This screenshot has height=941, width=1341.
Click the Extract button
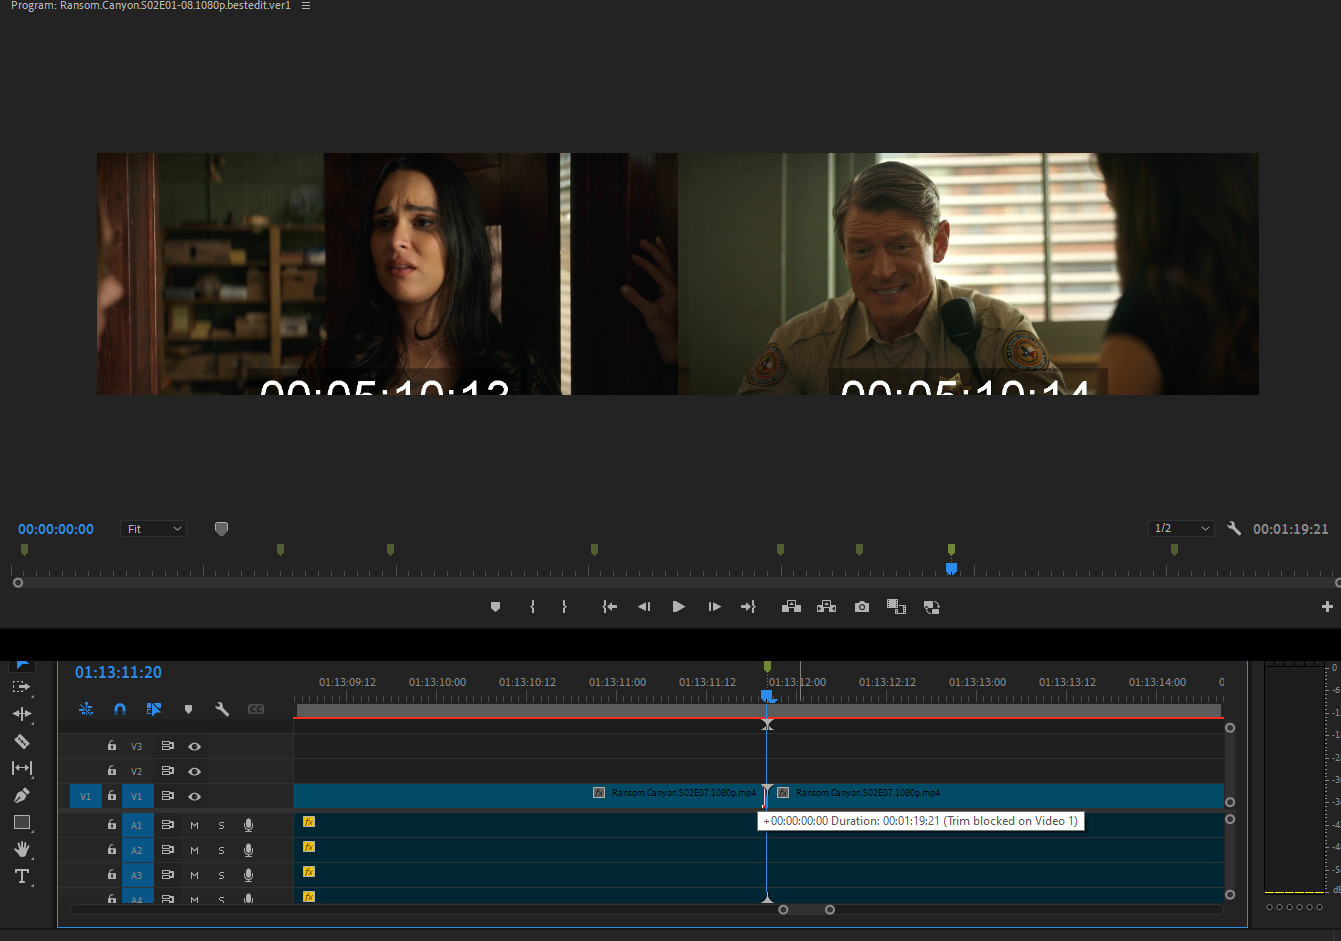click(826, 607)
